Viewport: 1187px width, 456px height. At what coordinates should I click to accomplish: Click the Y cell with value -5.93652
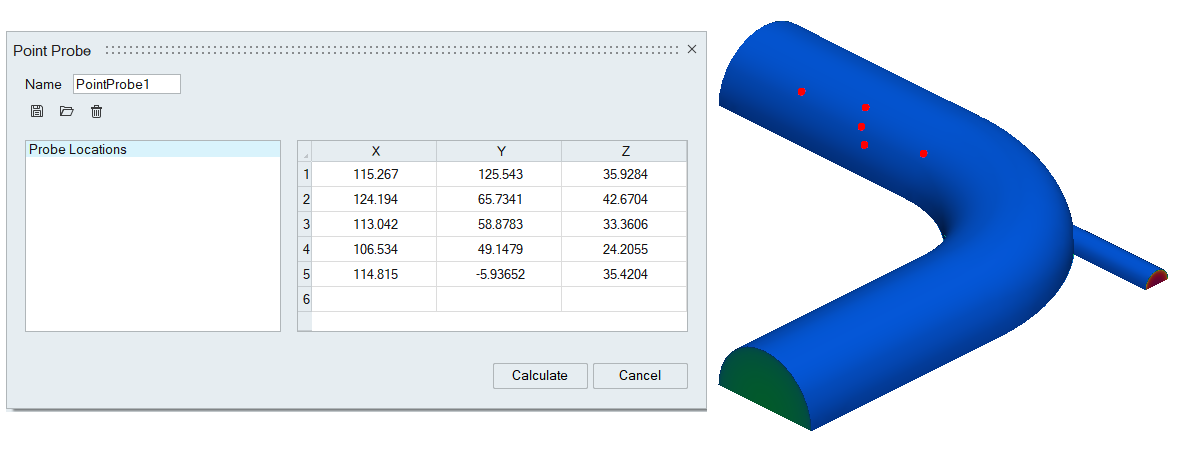coord(500,274)
